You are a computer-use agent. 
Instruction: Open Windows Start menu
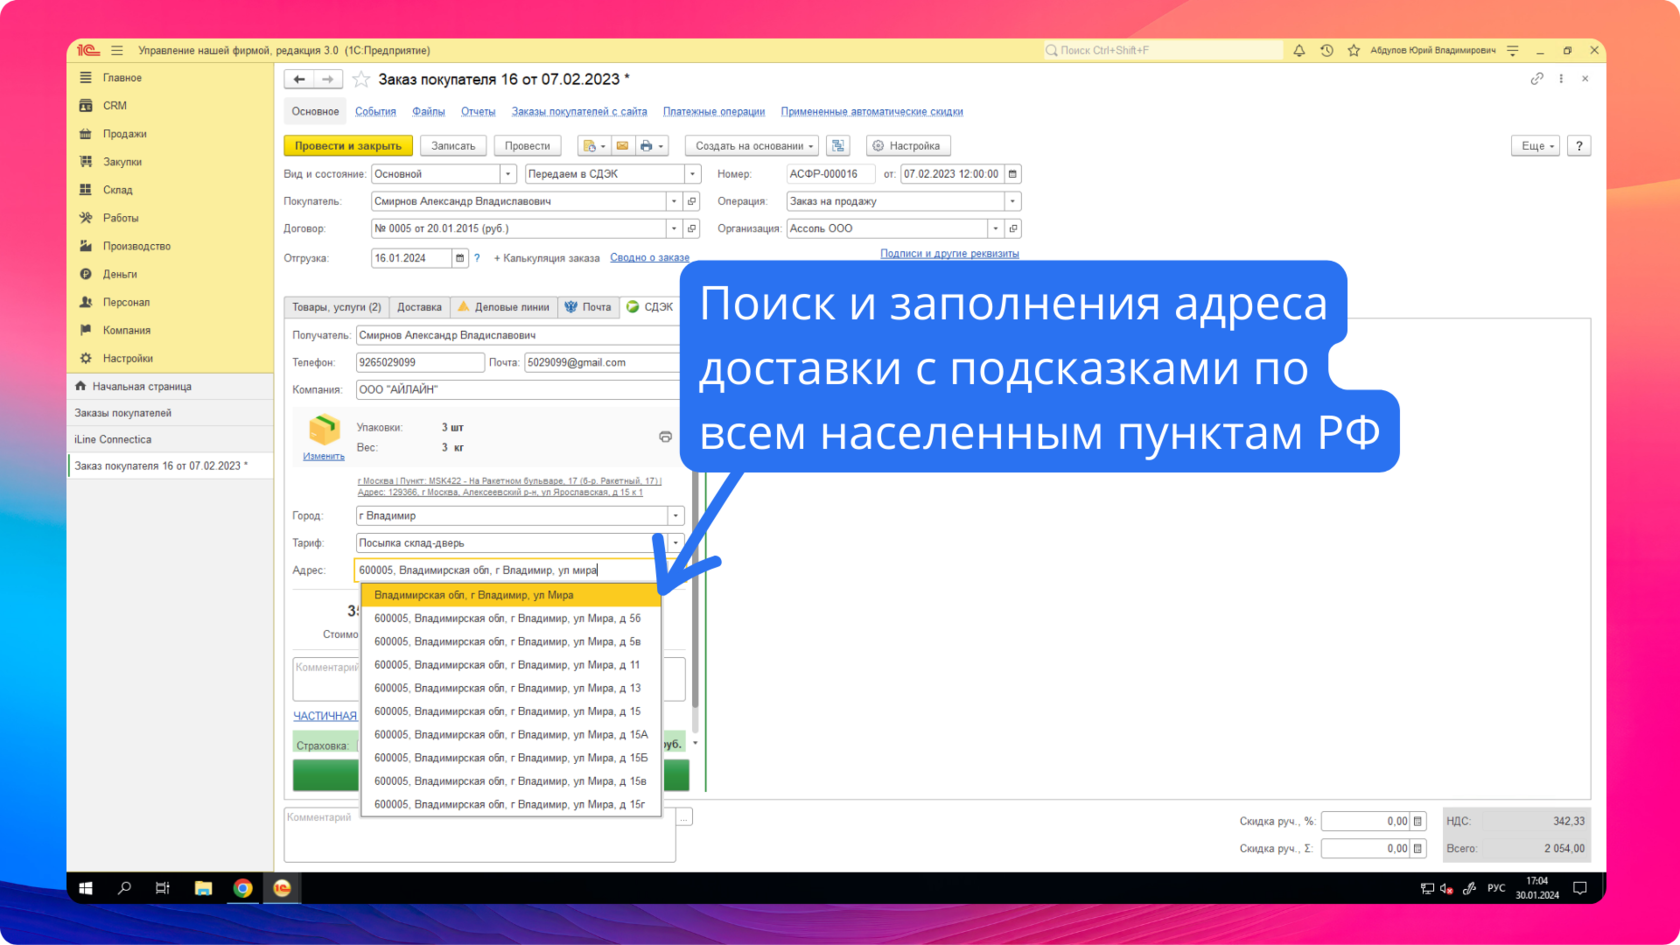point(86,888)
